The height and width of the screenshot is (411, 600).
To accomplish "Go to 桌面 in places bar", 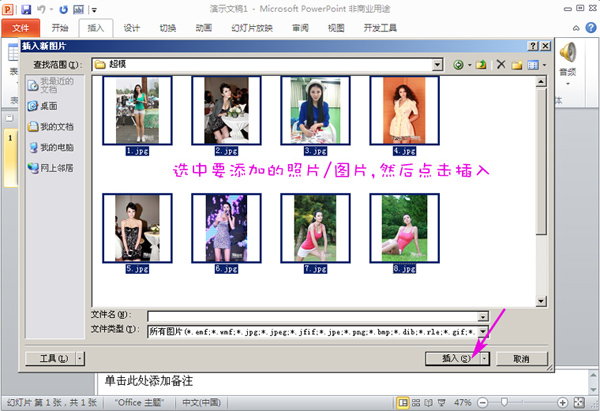I will click(x=42, y=106).
